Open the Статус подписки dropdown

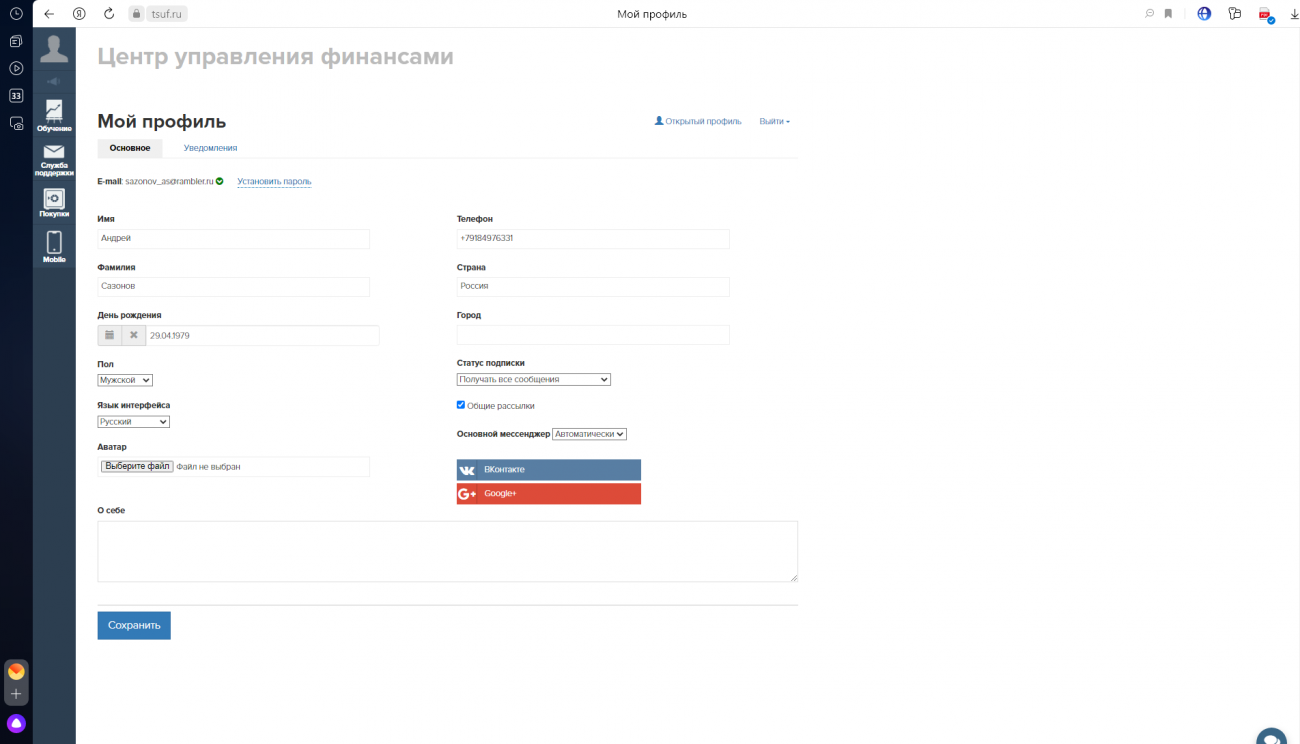(x=533, y=380)
